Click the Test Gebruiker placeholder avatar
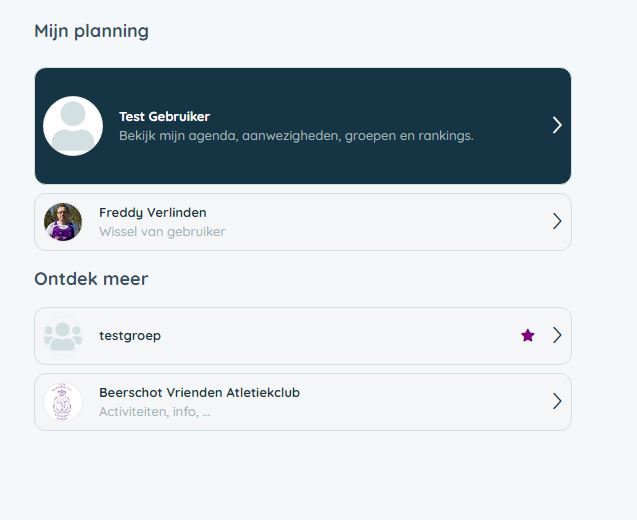 pyautogui.click(x=73, y=126)
